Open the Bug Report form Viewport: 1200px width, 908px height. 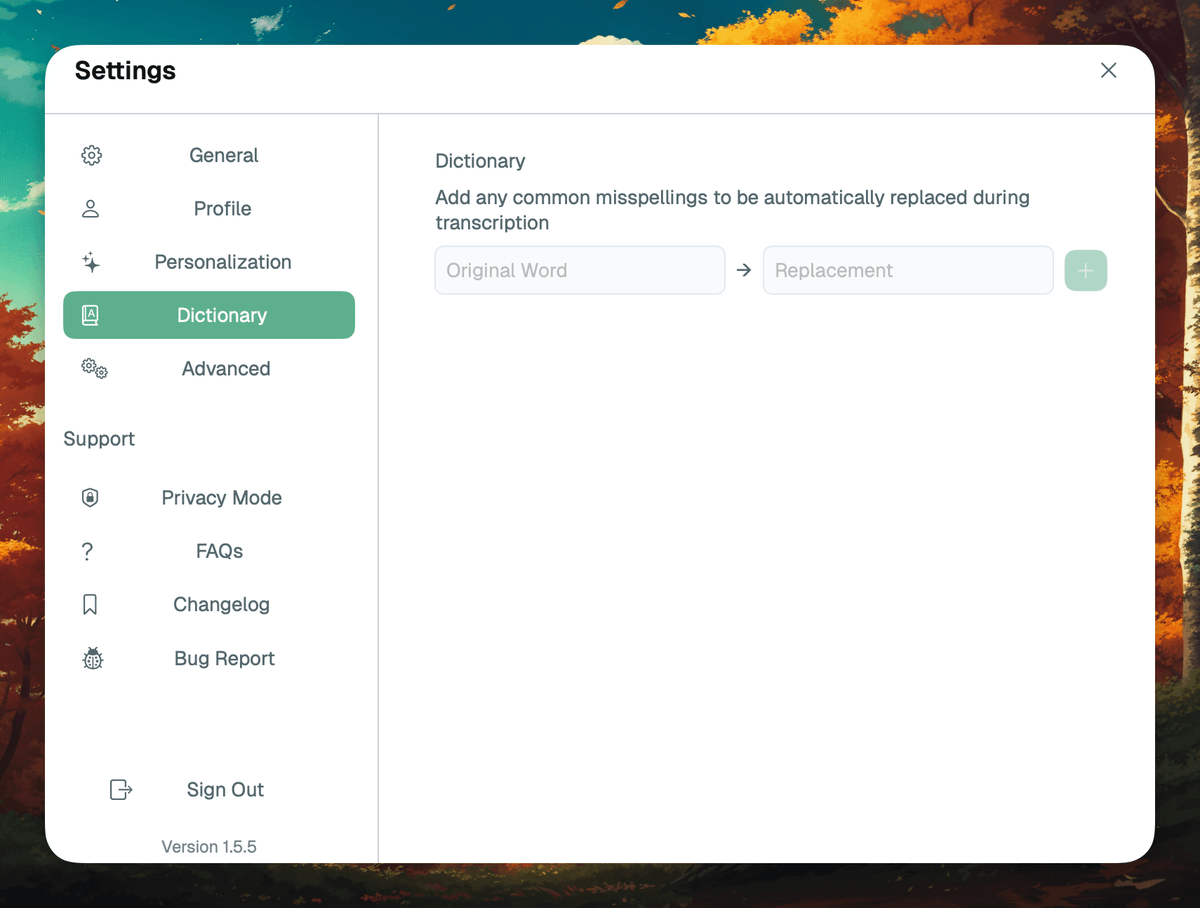point(209,658)
